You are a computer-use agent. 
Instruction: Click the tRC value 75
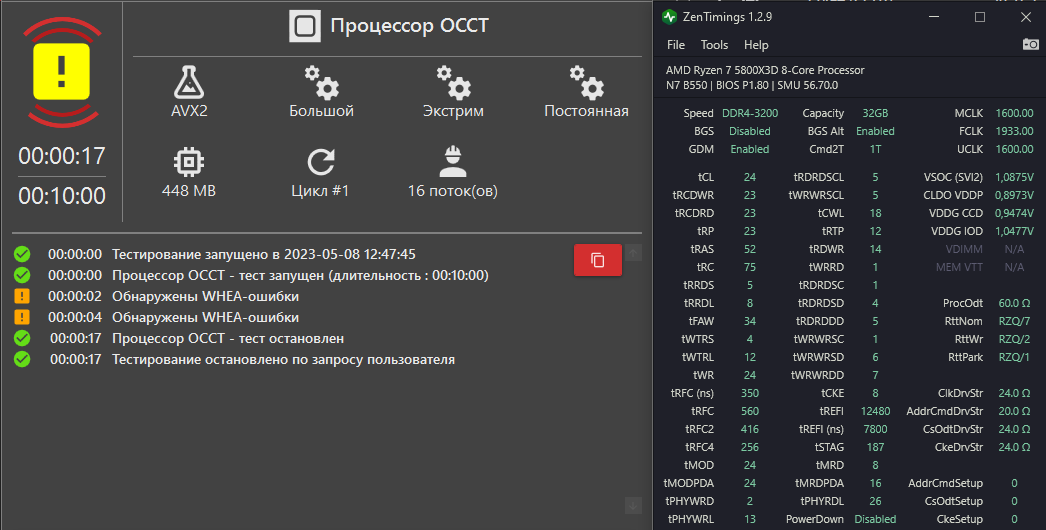750,267
